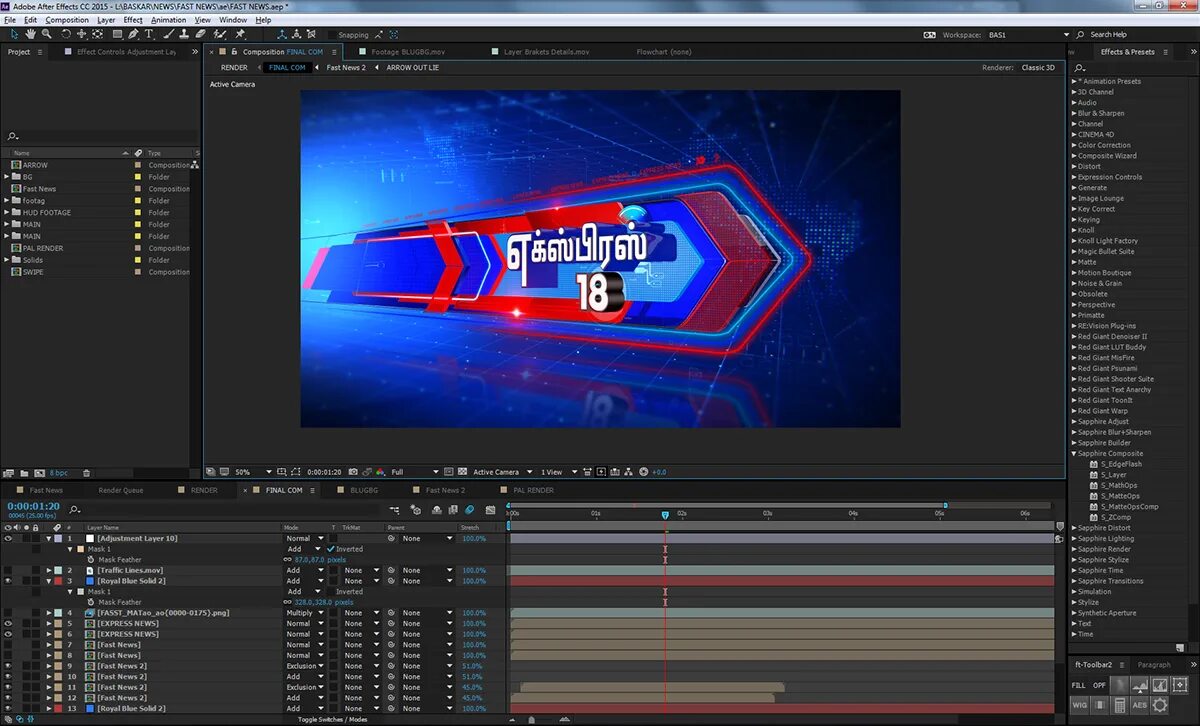The width and height of the screenshot is (1200, 726).
Task: Open the Footage BLUGBG.mov viewer tab
Action: click(408, 52)
